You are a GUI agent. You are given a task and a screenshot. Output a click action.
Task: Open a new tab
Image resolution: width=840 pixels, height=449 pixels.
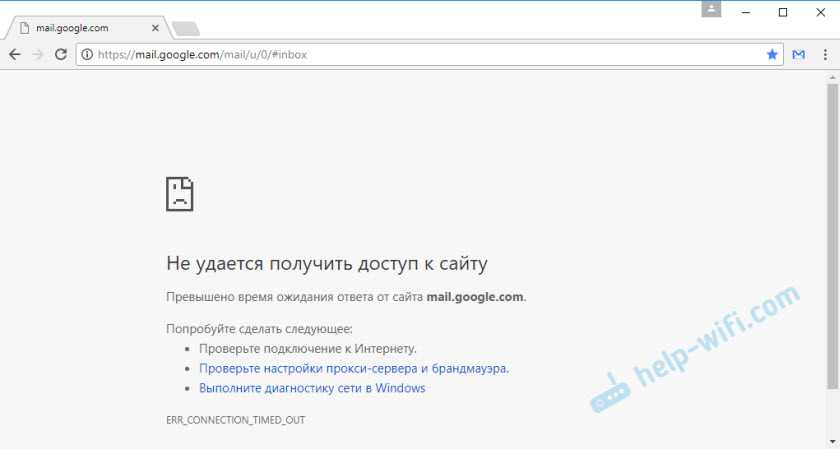(185, 27)
